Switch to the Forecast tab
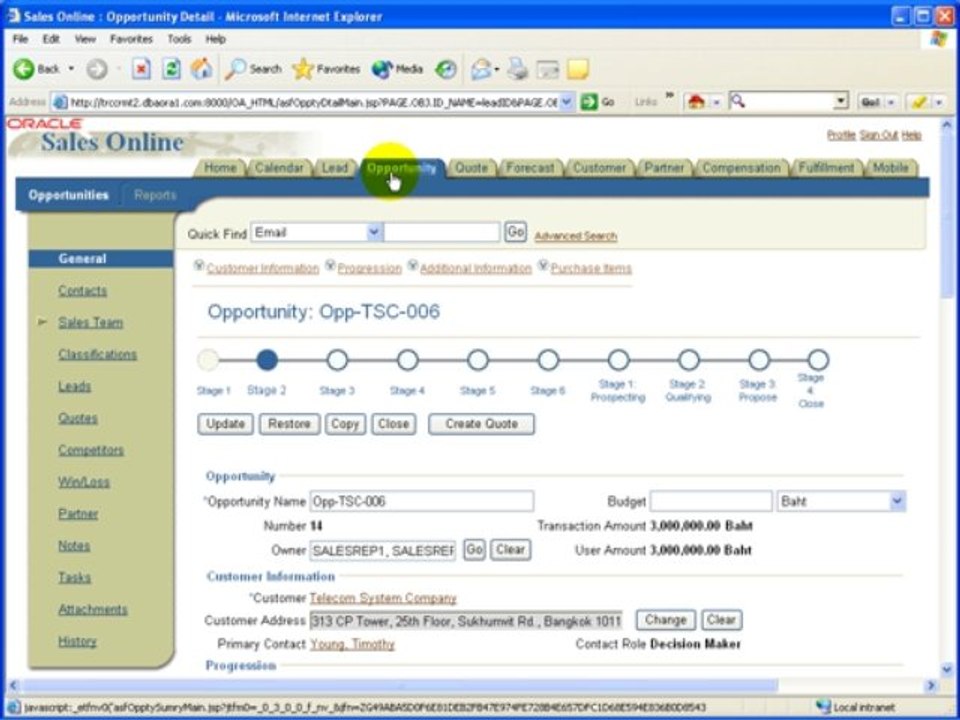This screenshot has height=720, width=960. tap(530, 168)
